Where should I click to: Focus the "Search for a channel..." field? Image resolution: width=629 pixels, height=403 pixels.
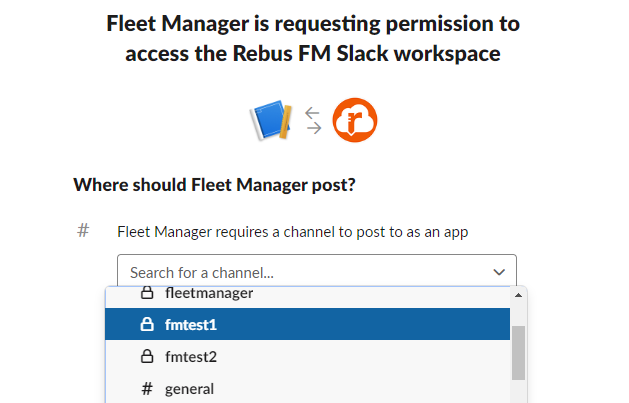point(300,271)
